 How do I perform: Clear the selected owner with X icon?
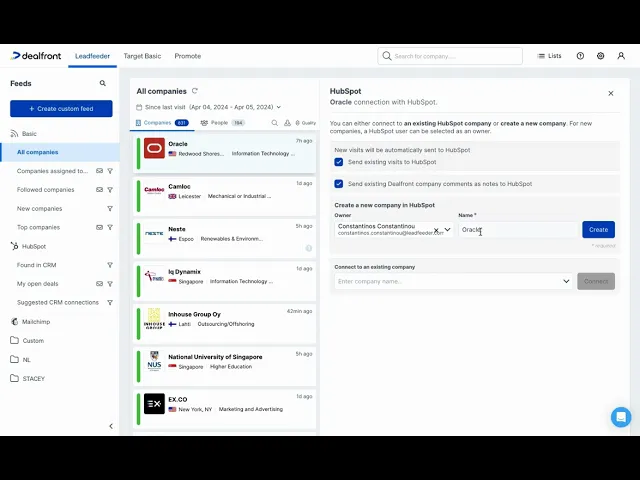436,230
